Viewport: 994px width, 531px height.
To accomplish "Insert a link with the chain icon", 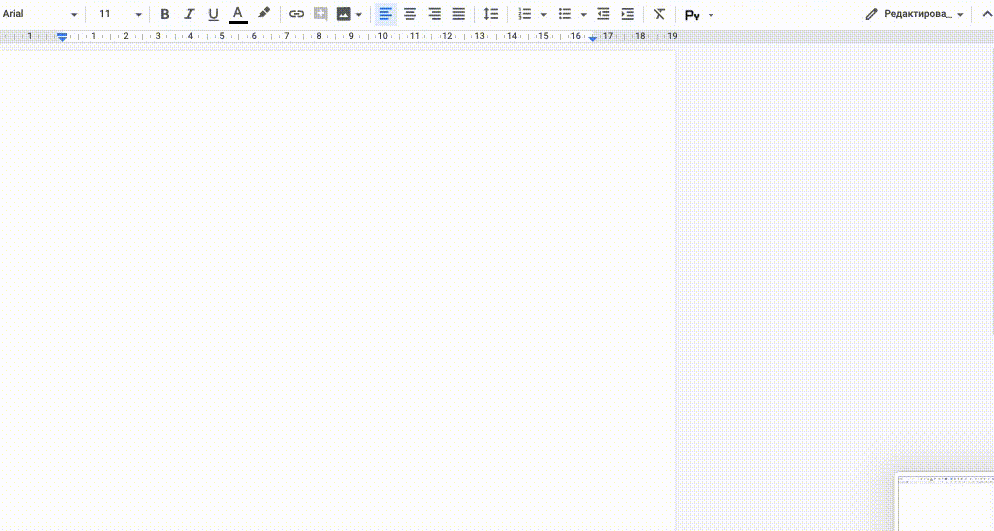I will click(x=296, y=14).
